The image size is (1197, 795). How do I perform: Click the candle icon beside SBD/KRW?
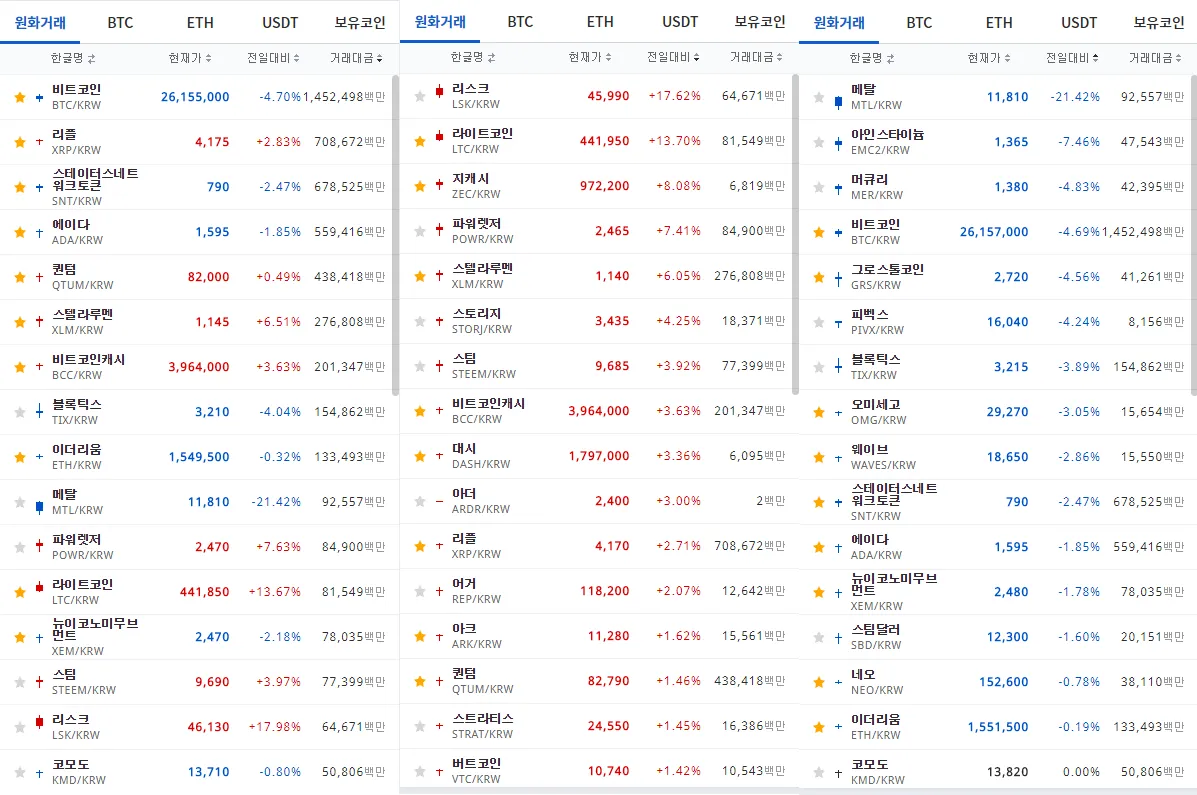(838, 637)
